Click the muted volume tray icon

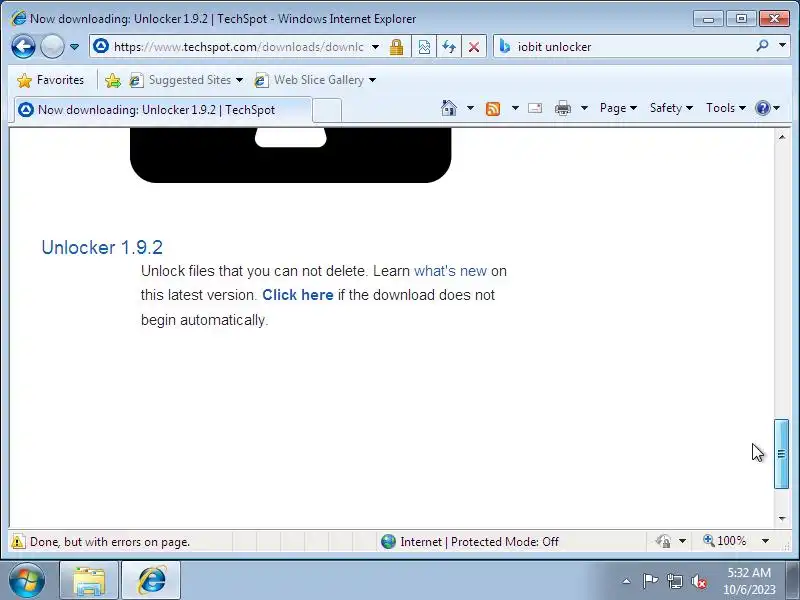[699, 581]
